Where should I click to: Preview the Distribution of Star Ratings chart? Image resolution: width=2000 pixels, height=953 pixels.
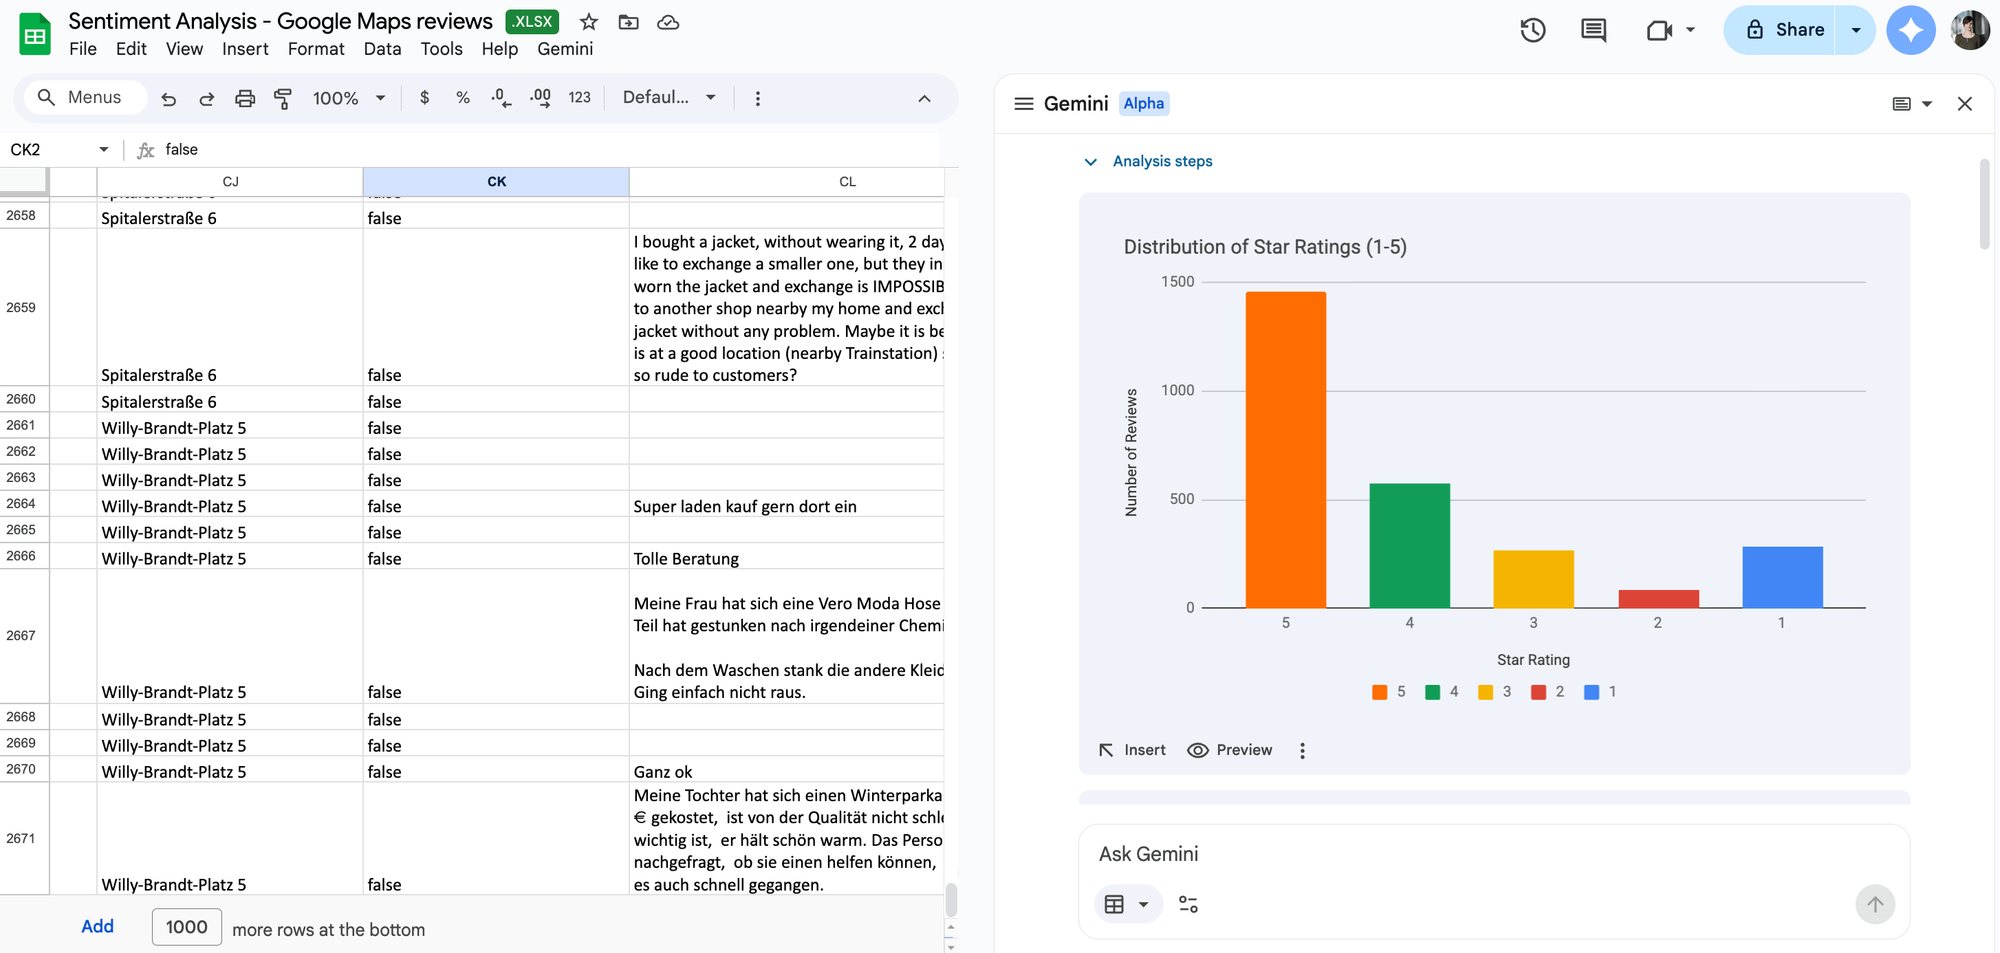(x=1229, y=749)
